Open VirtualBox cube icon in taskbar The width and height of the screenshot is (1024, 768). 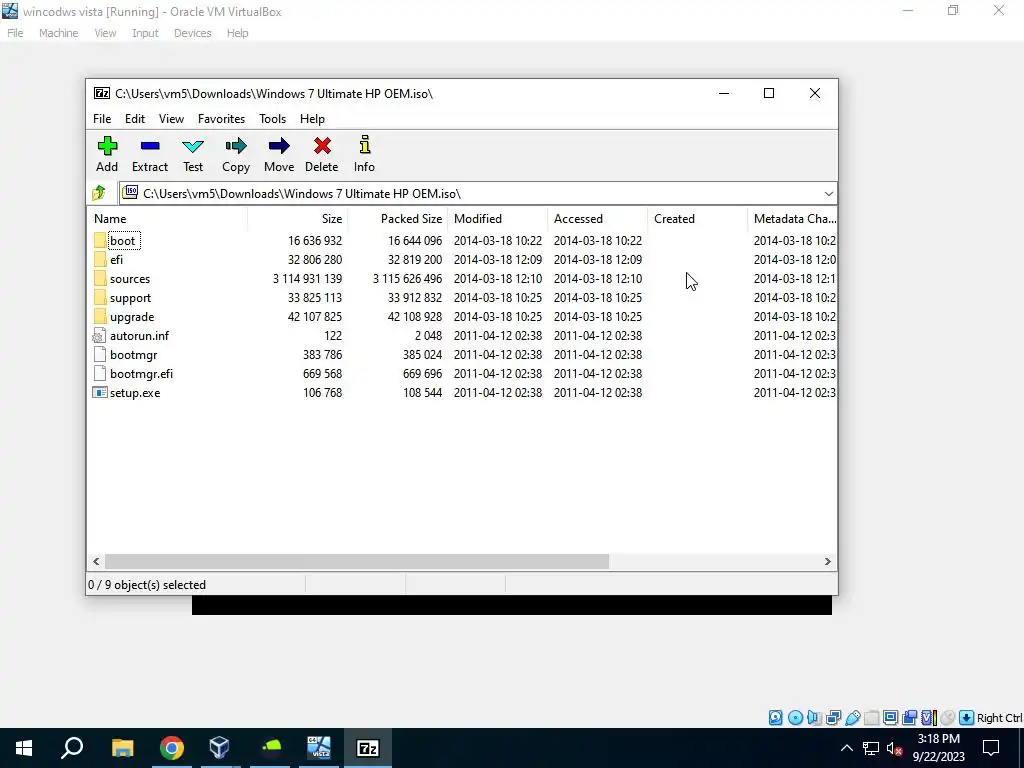219,748
